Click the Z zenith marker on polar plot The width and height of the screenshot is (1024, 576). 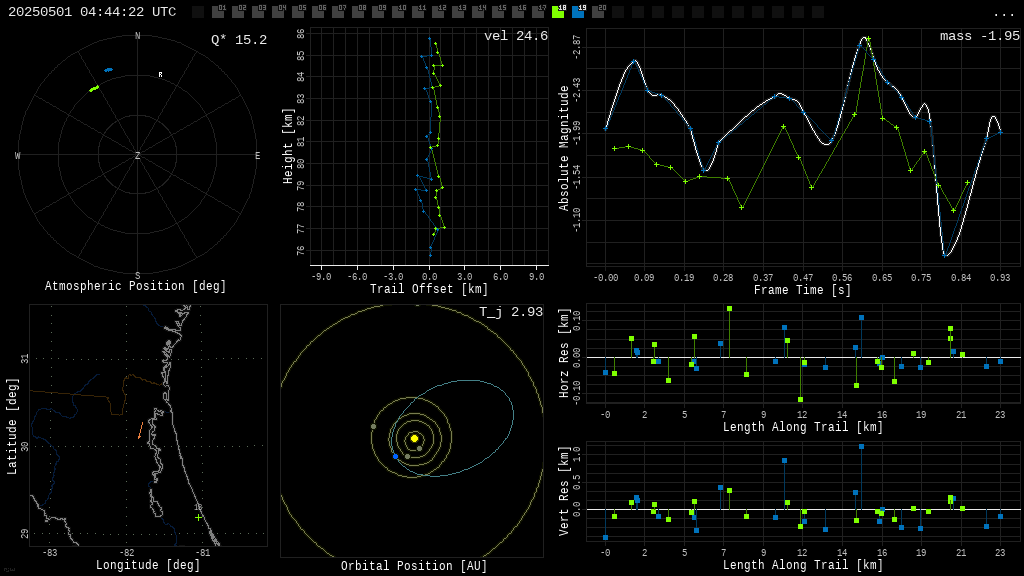pos(137,155)
